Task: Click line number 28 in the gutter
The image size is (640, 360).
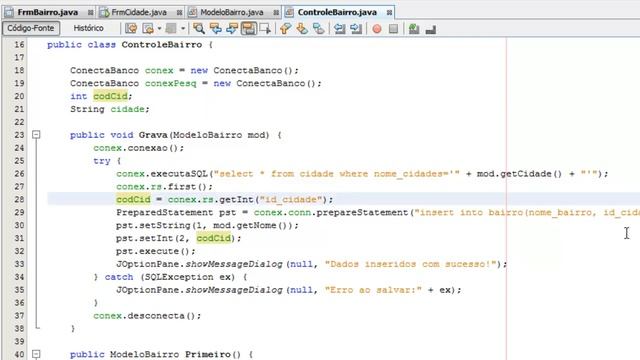Action: 19,199
